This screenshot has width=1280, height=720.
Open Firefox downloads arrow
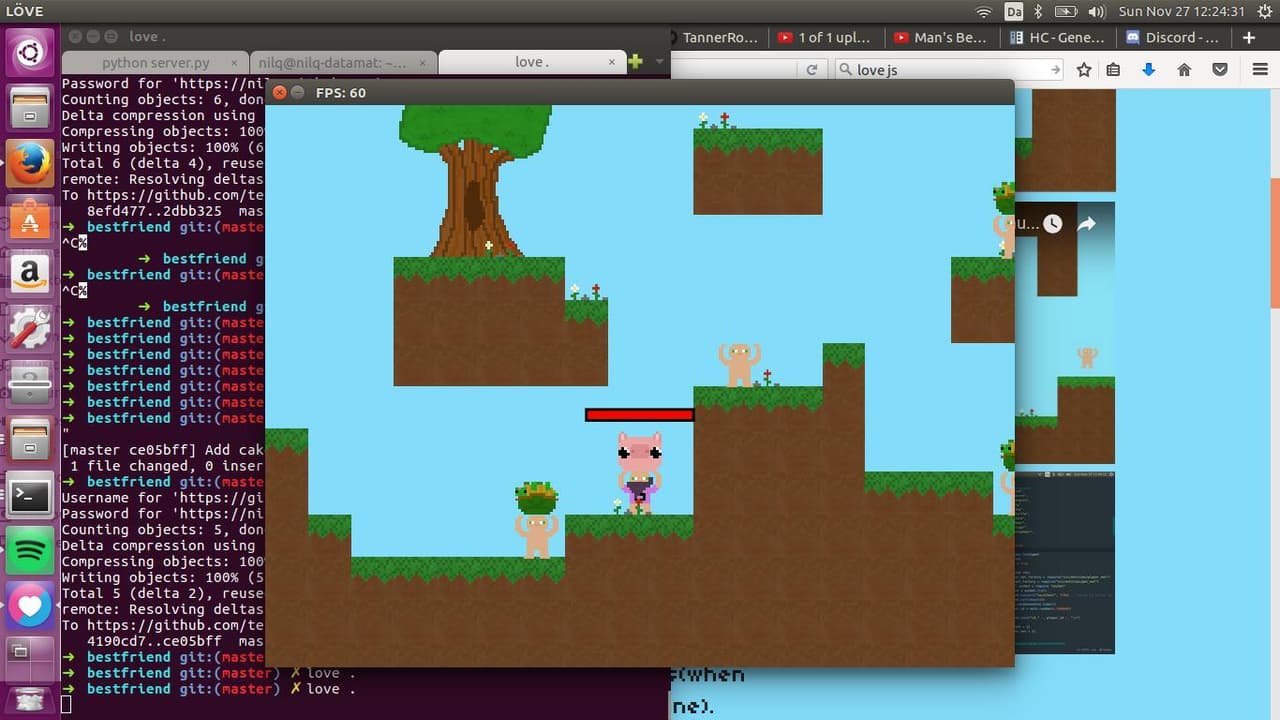(x=1148, y=70)
